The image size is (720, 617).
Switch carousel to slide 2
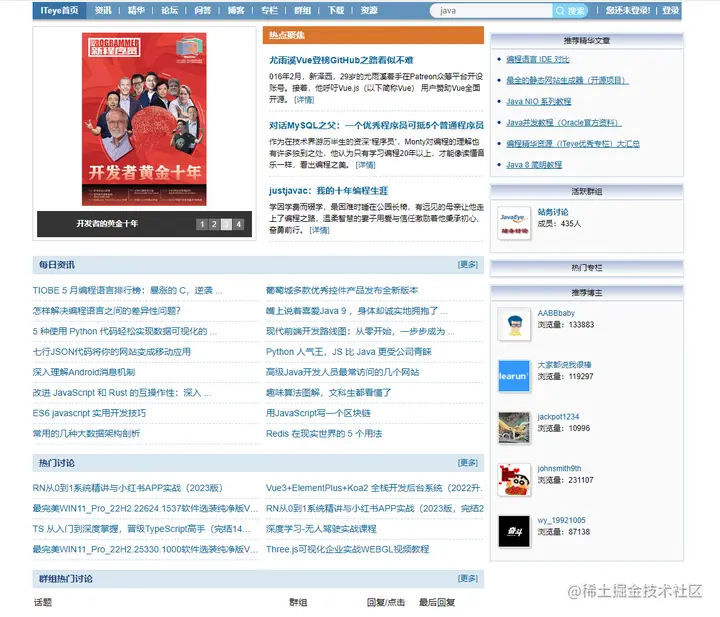point(214,224)
